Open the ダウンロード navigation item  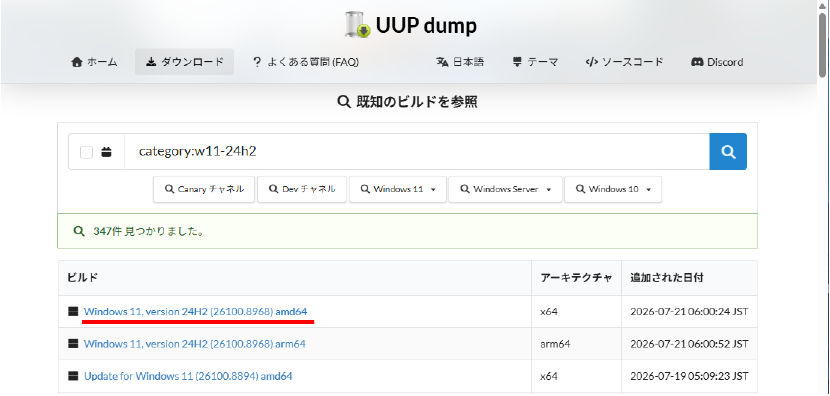point(184,62)
